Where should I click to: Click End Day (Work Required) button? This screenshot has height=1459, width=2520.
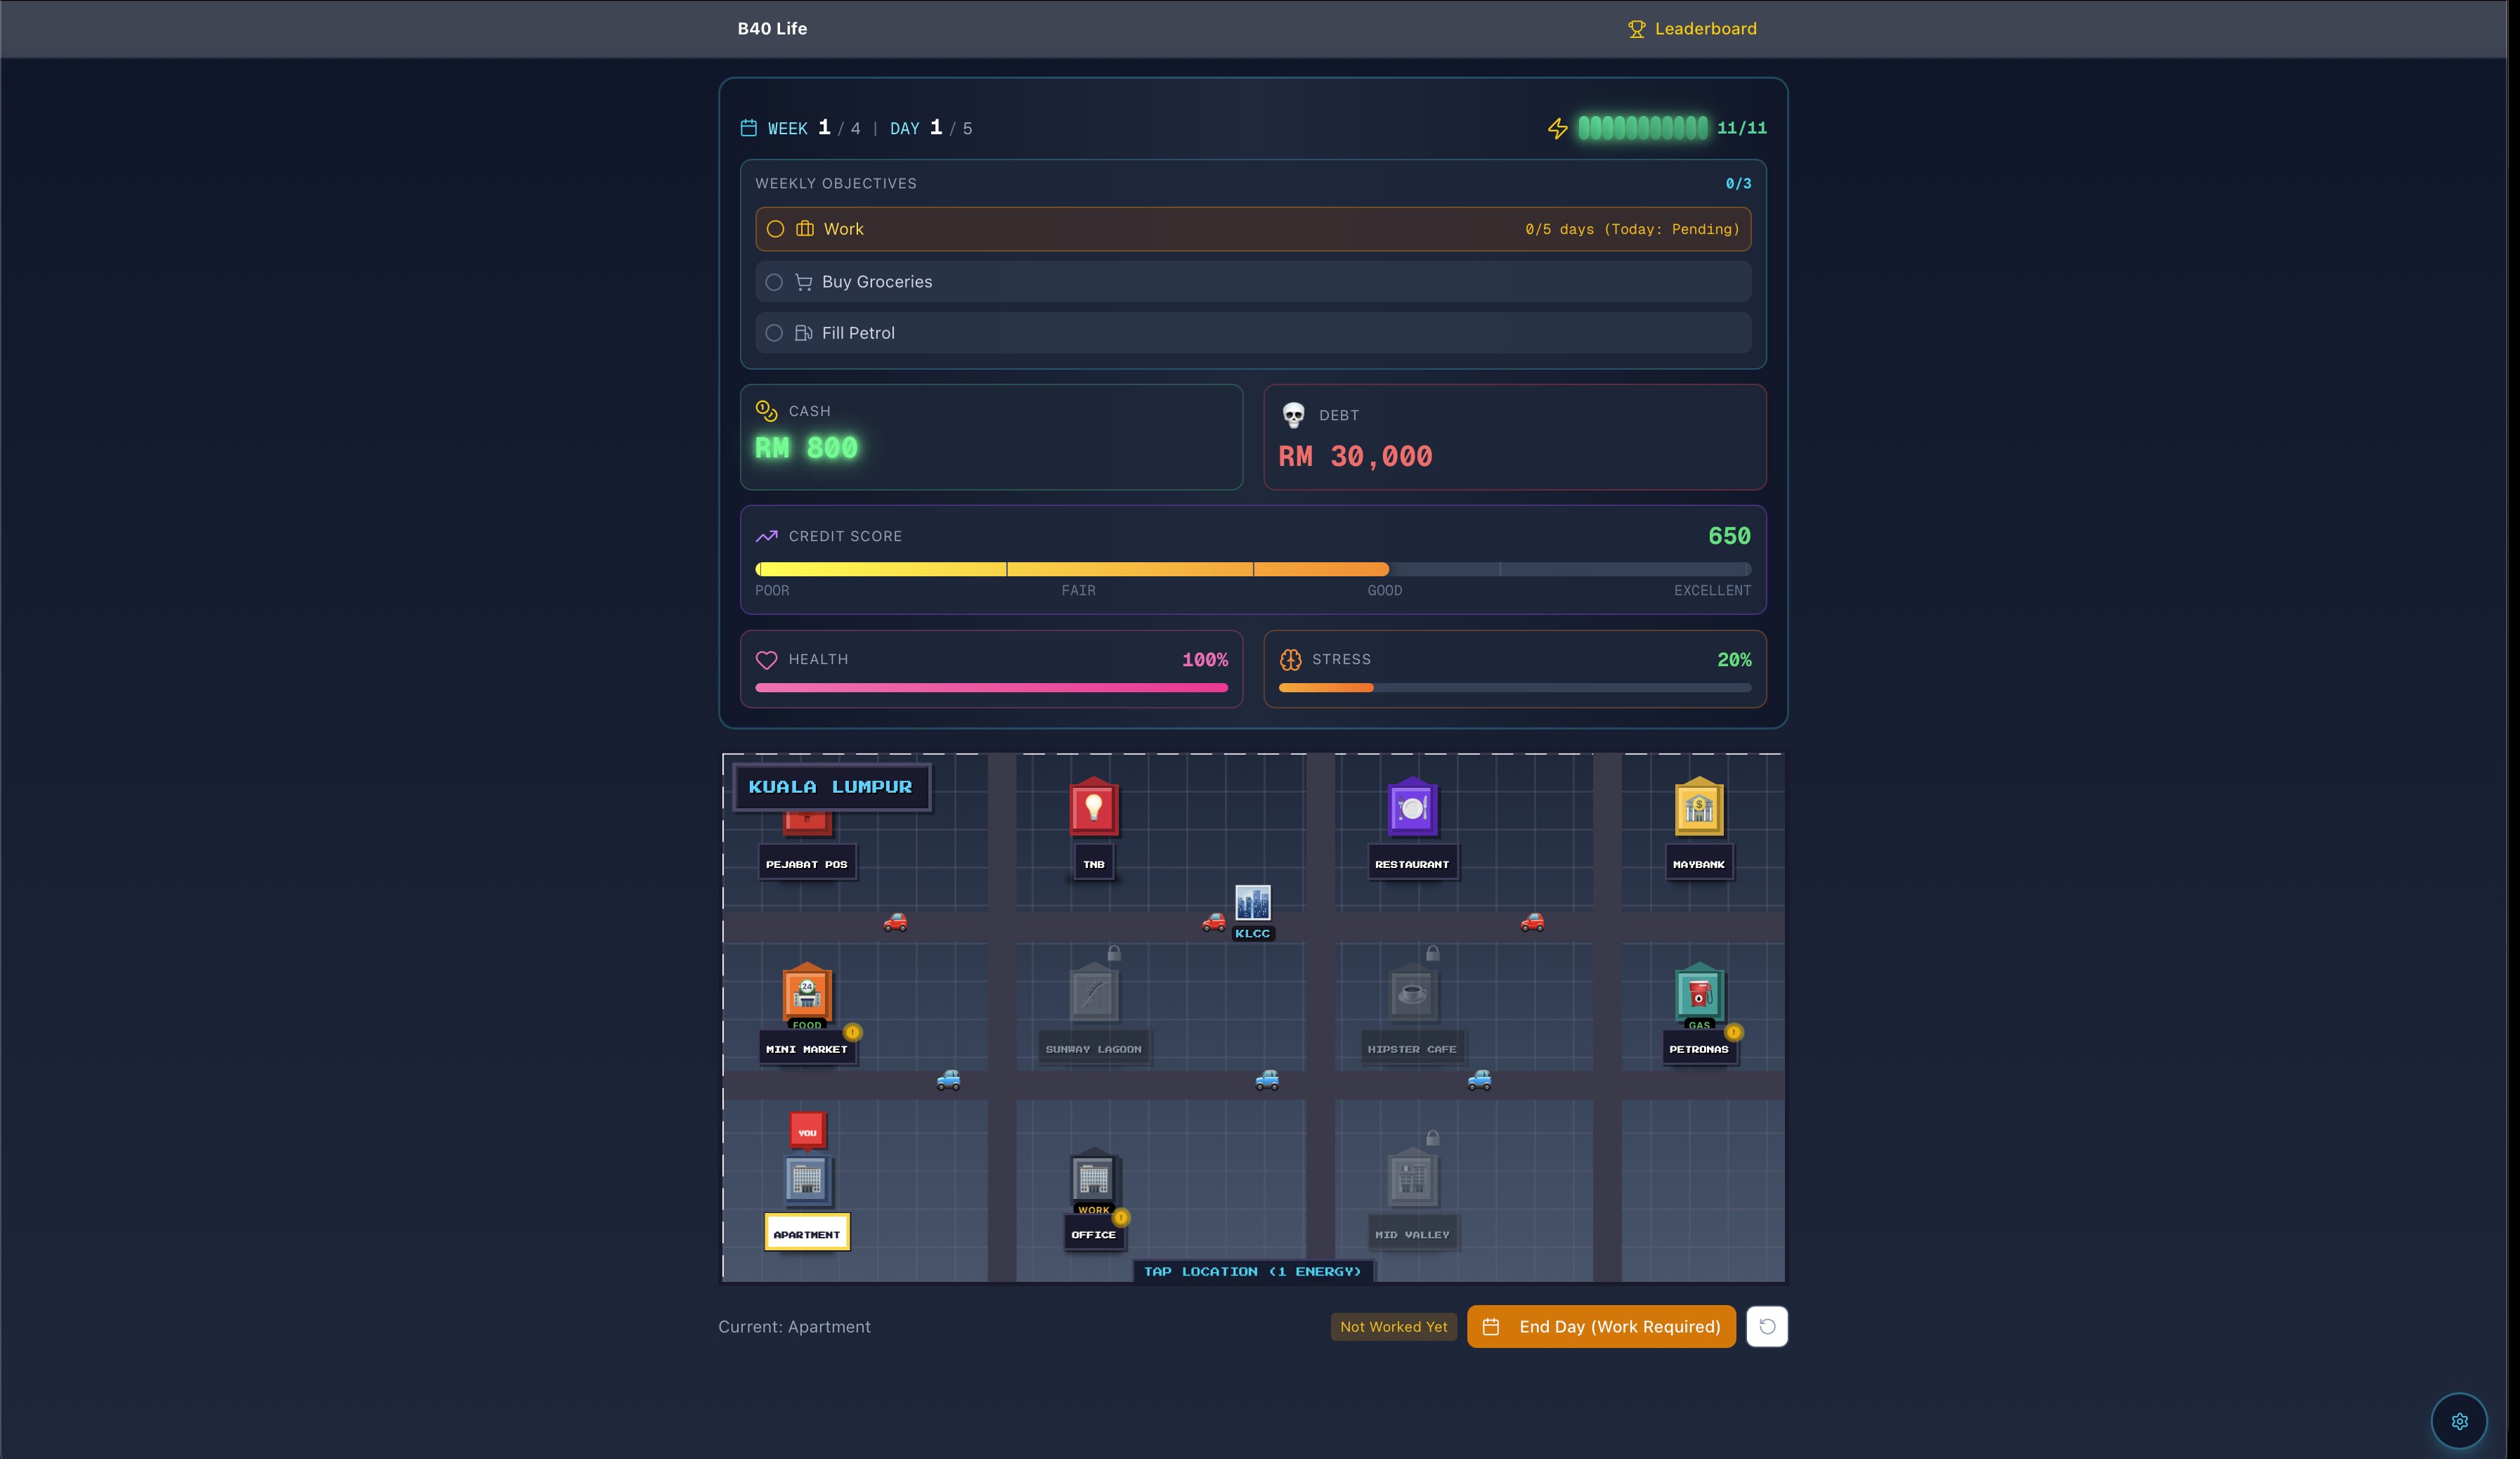click(1600, 1326)
